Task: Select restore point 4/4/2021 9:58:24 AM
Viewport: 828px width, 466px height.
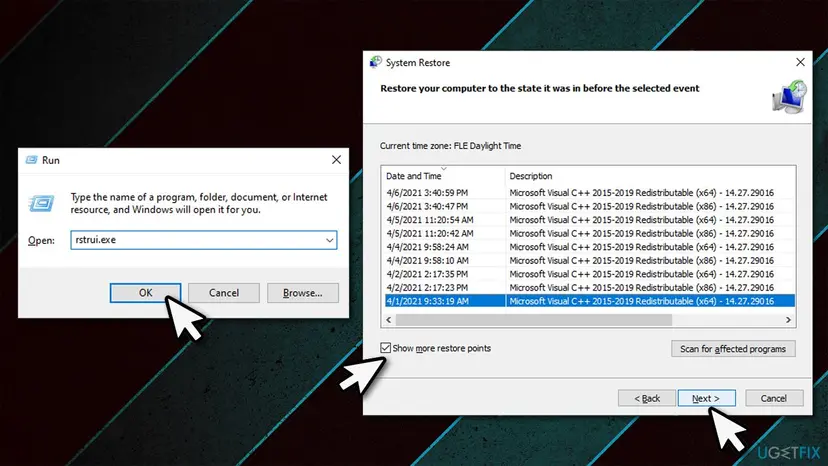Action: tap(588, 247)
